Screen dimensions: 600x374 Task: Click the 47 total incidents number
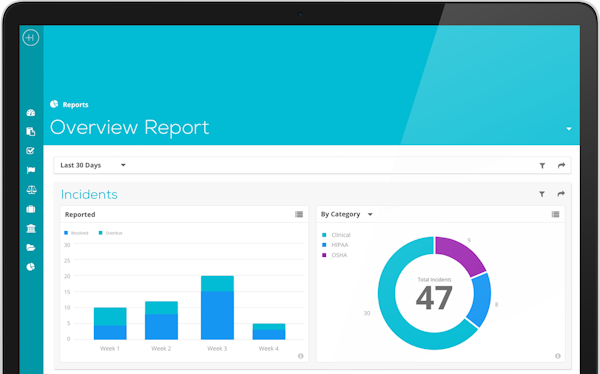coord(434,298)
